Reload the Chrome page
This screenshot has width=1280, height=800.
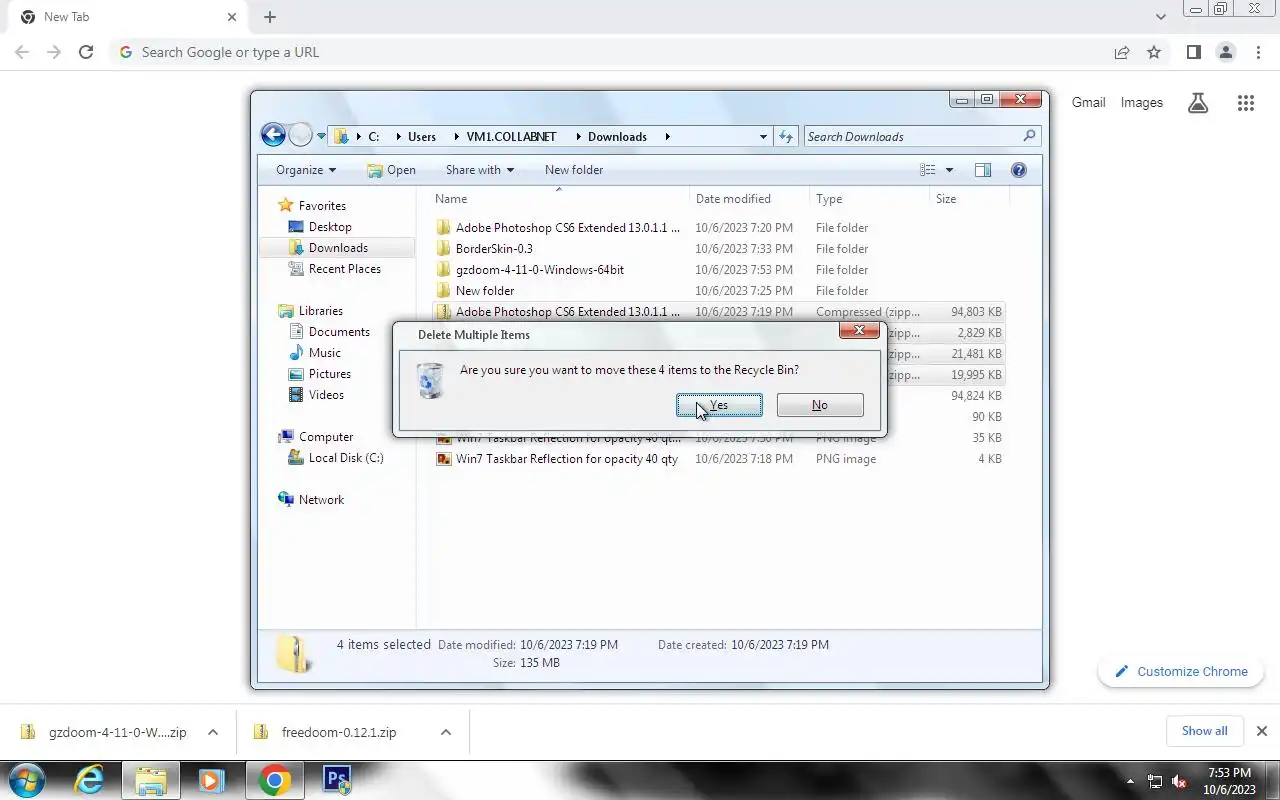pyautogui.click(x=86, y=52)
